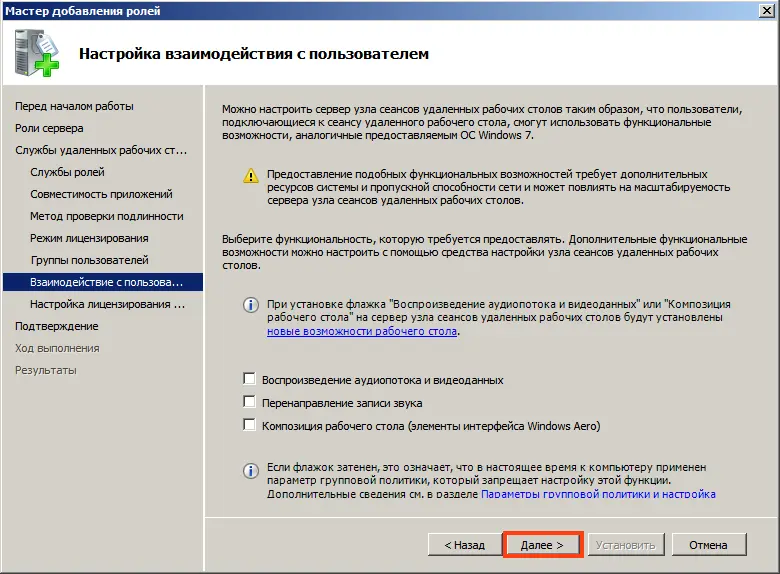Viewport: 780px width, 574px height.
Task: Jump to "Подтверждение" step
Action: pos(57,326)
